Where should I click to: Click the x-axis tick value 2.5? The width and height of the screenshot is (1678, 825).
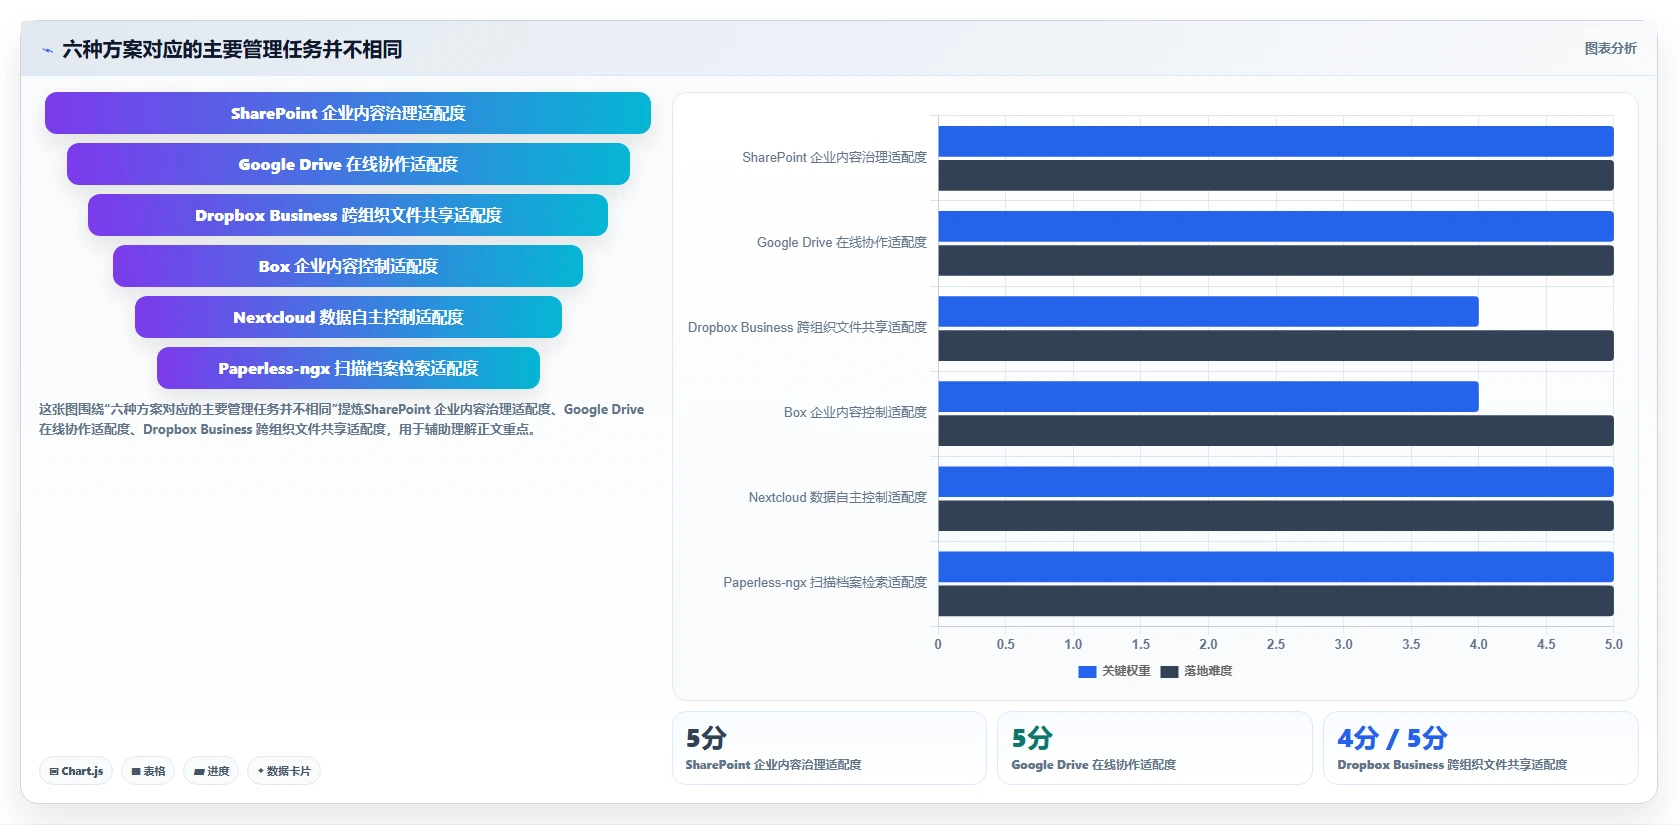click(1276, 644)
